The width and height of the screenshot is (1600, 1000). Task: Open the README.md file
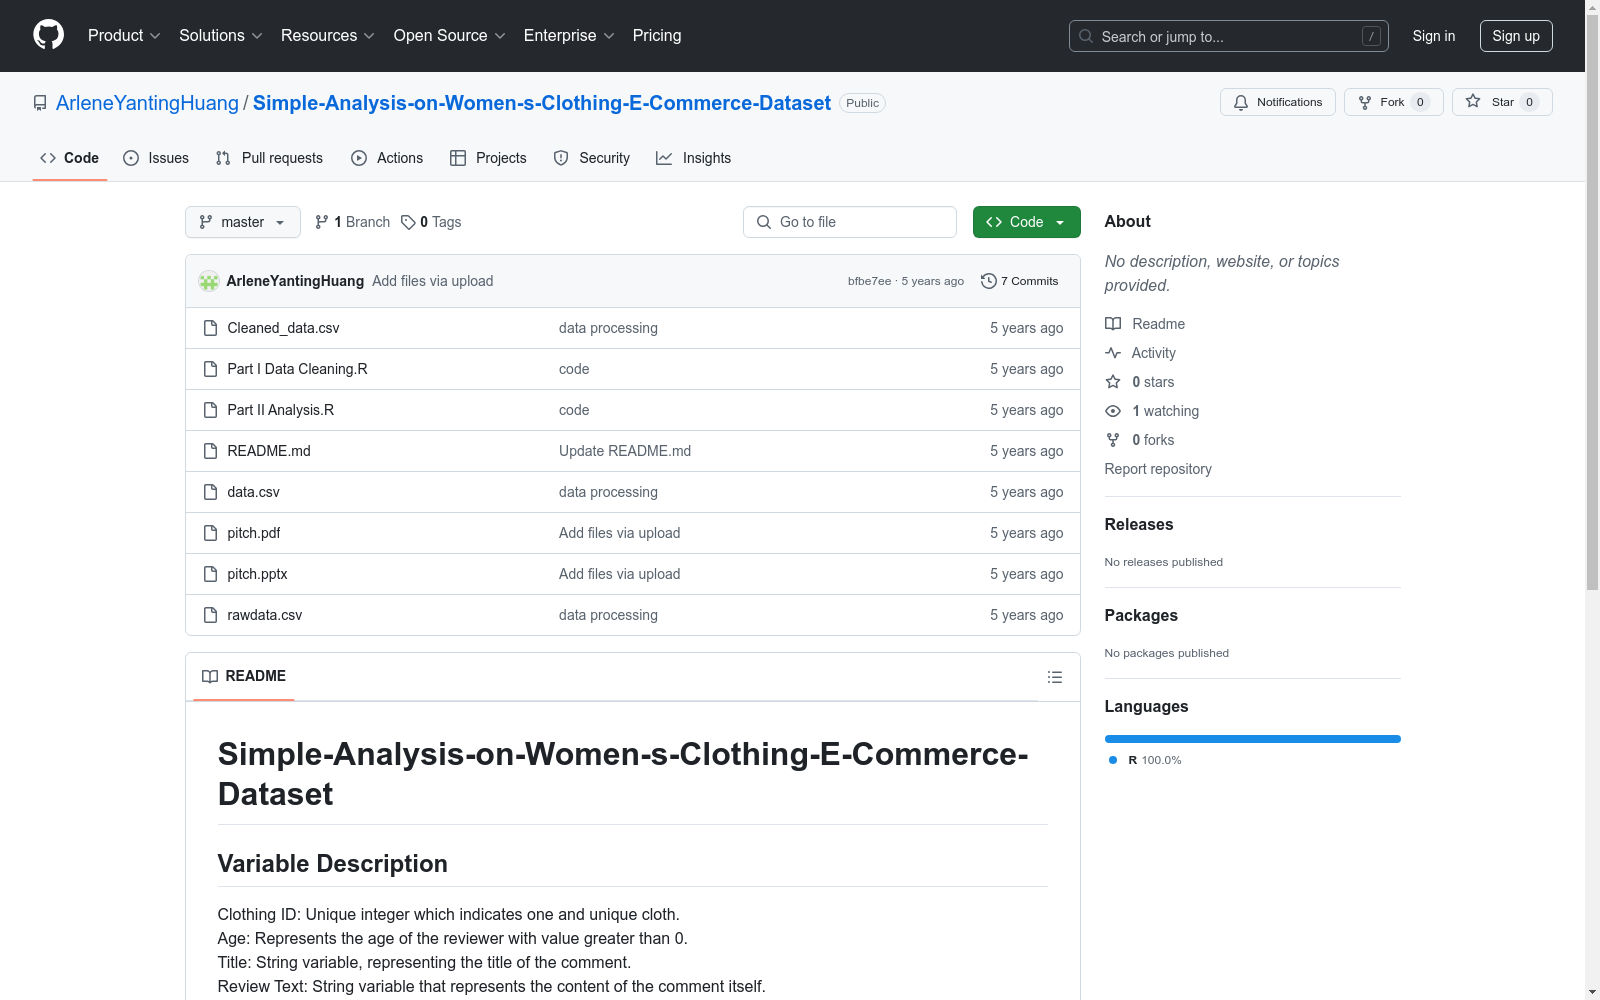(x=269, y=451)
